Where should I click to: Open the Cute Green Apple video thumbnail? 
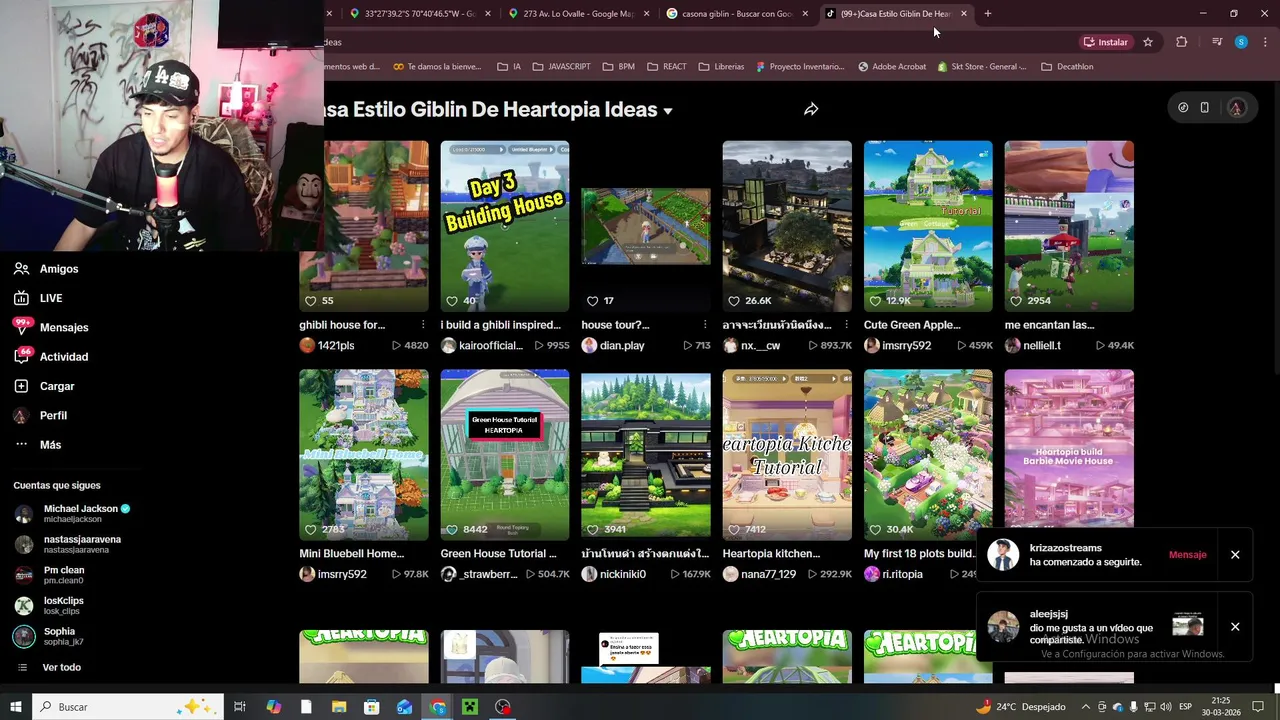[928, 226]
